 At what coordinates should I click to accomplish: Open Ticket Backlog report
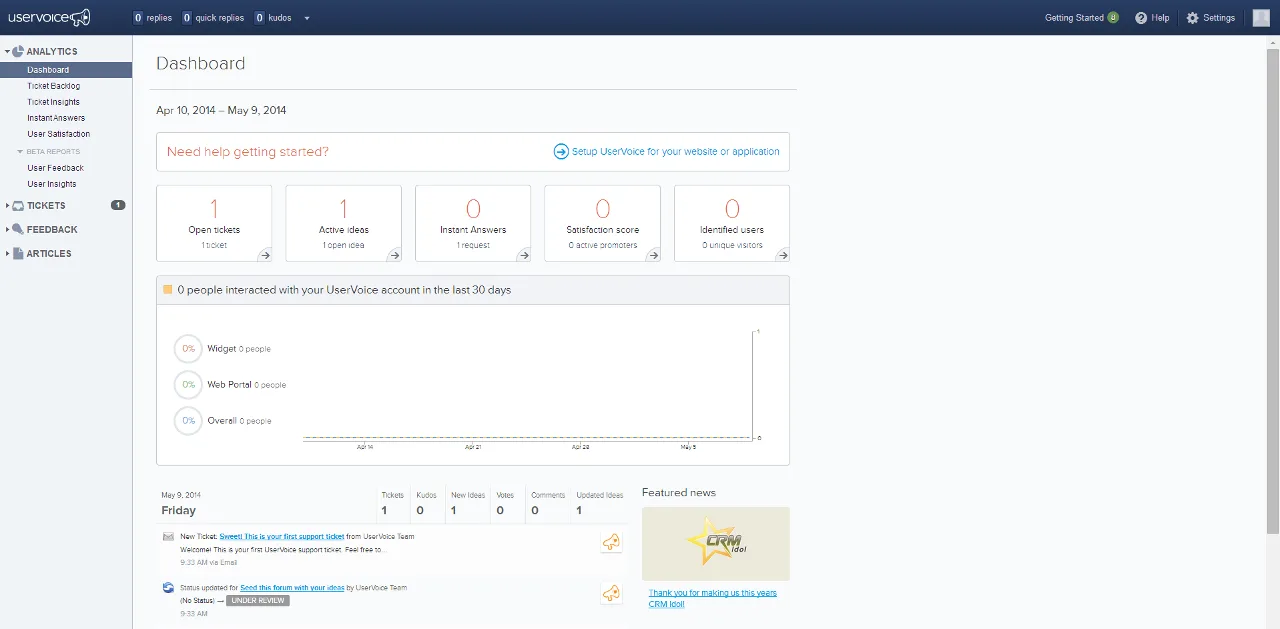54,86
